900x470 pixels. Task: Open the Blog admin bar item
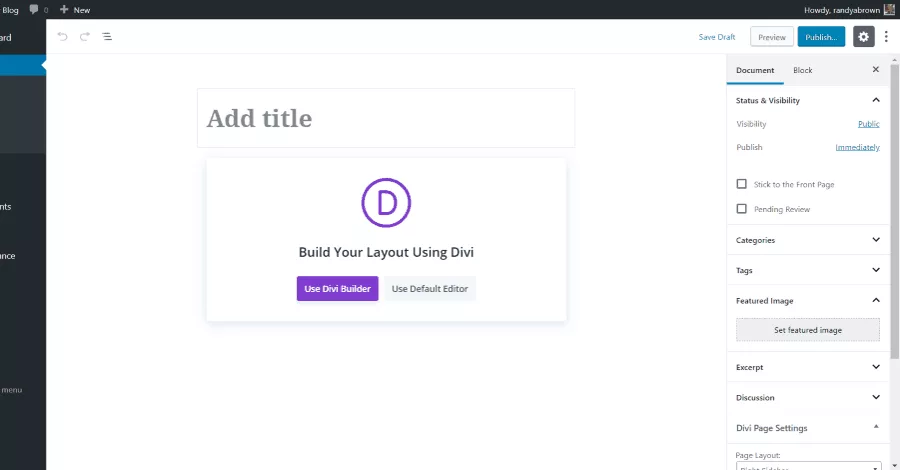click(10, 10)
